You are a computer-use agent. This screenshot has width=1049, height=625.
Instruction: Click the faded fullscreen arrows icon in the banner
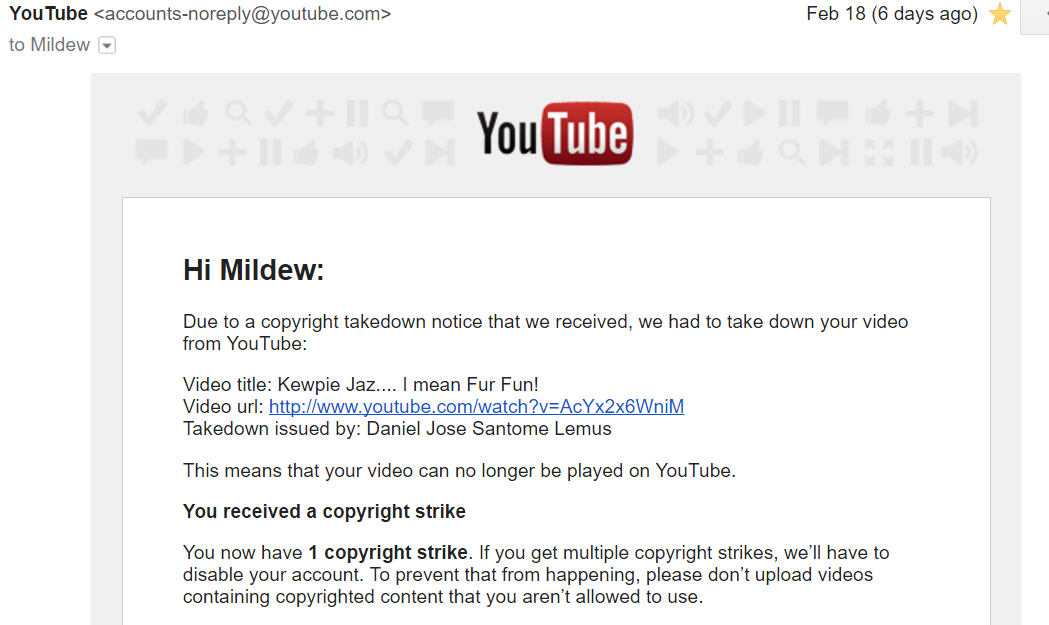click(x=878, y=153)
